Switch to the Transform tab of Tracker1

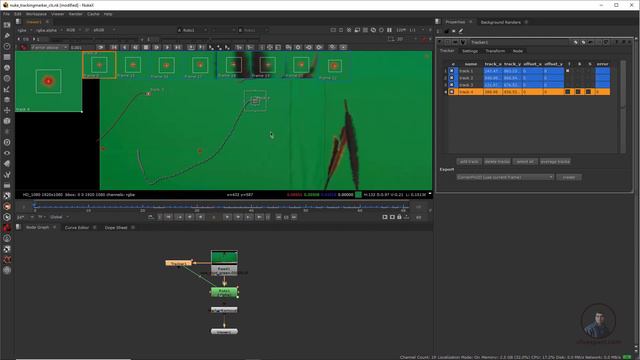click(495, 51)
